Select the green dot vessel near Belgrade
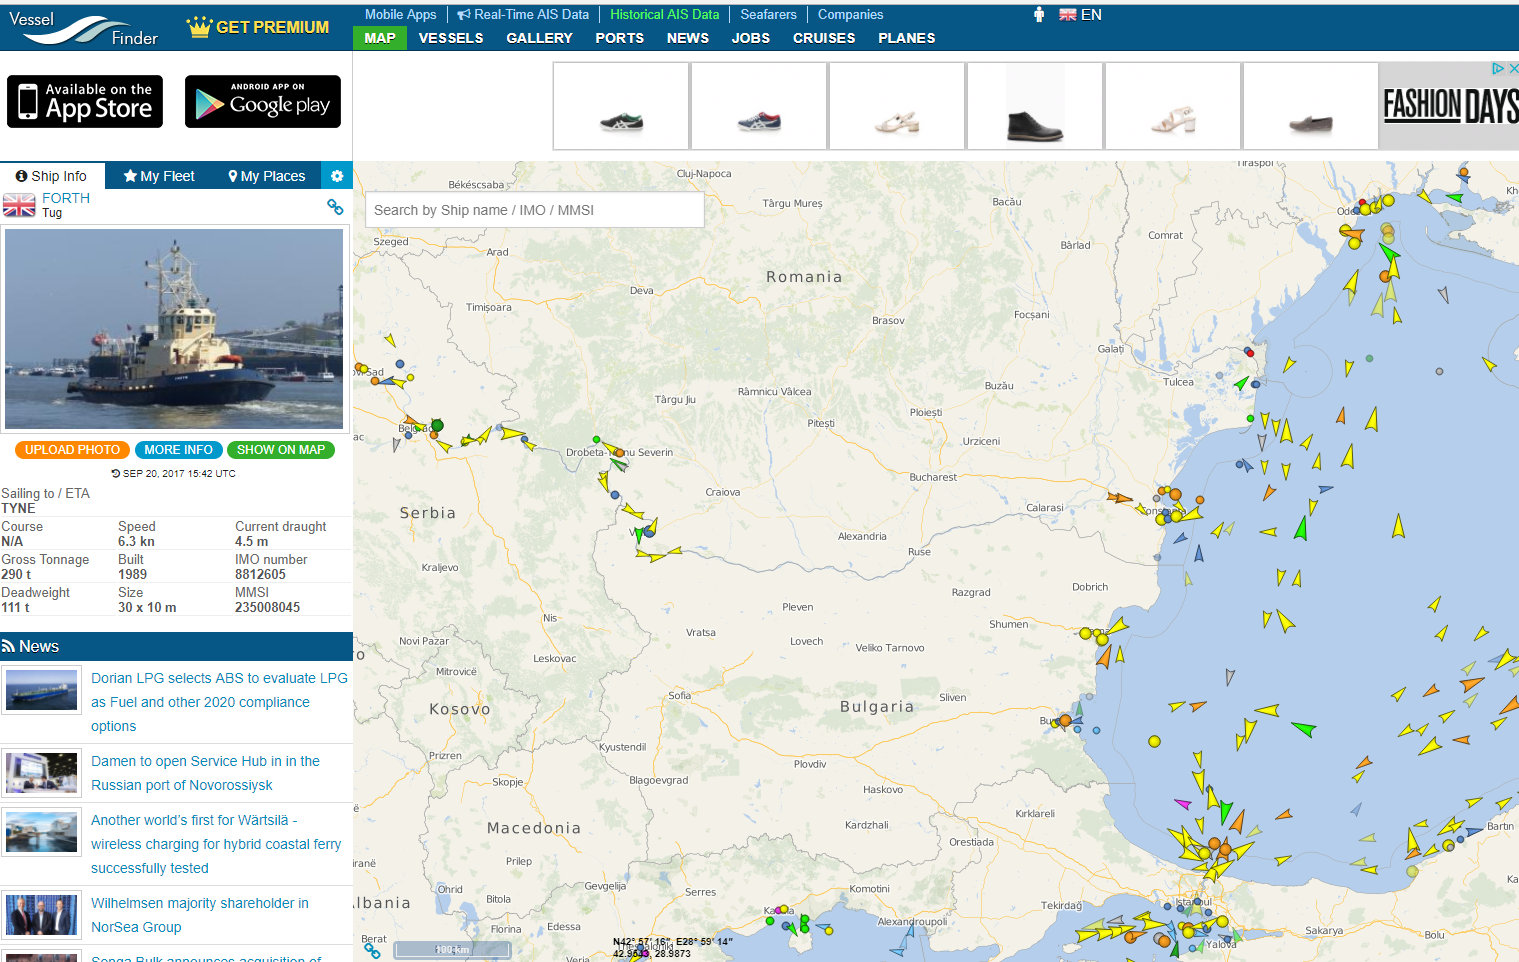The image size is (1519, 962). (437, 426)
